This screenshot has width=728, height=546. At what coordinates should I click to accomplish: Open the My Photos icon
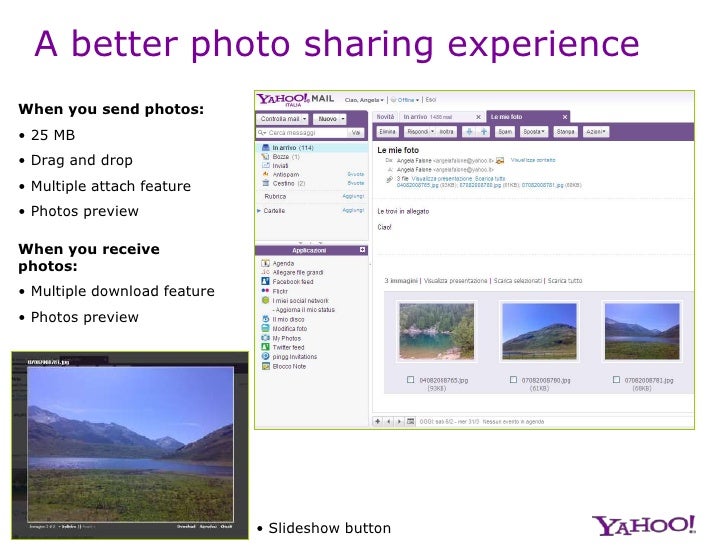point(266,338)
